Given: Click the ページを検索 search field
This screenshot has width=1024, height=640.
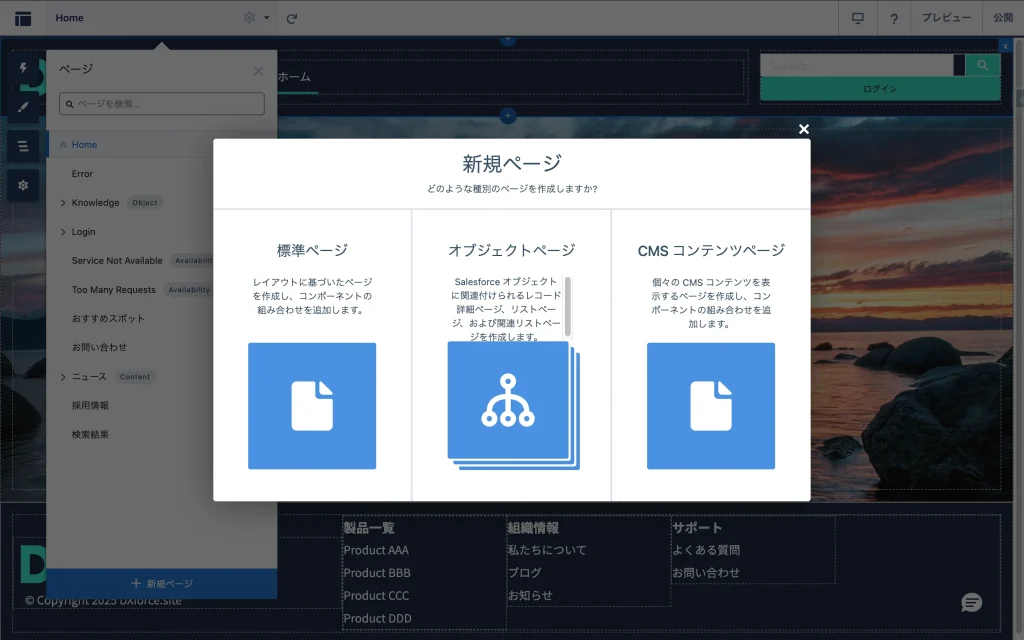Looking at the screenshot, I should (x=162, y=104).
